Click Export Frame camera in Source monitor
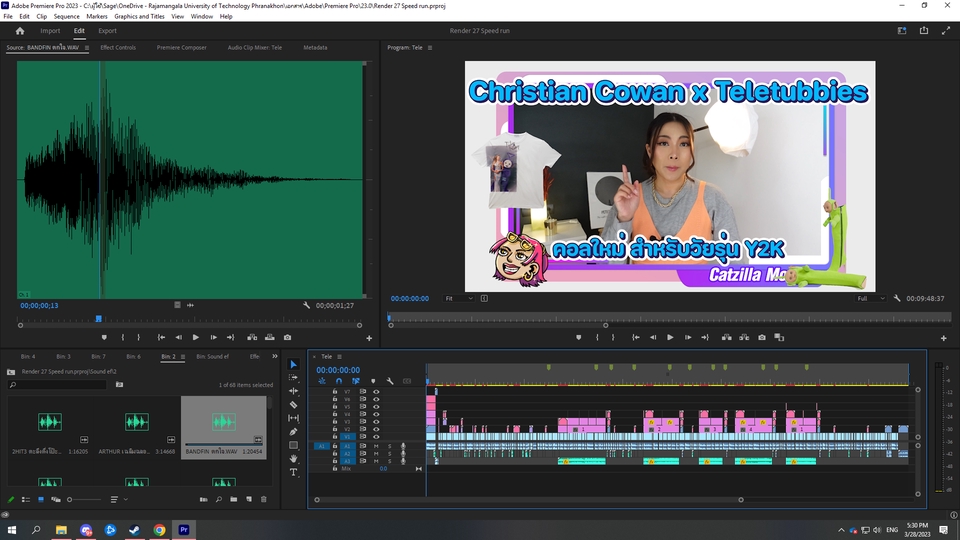 pos(287,337)
